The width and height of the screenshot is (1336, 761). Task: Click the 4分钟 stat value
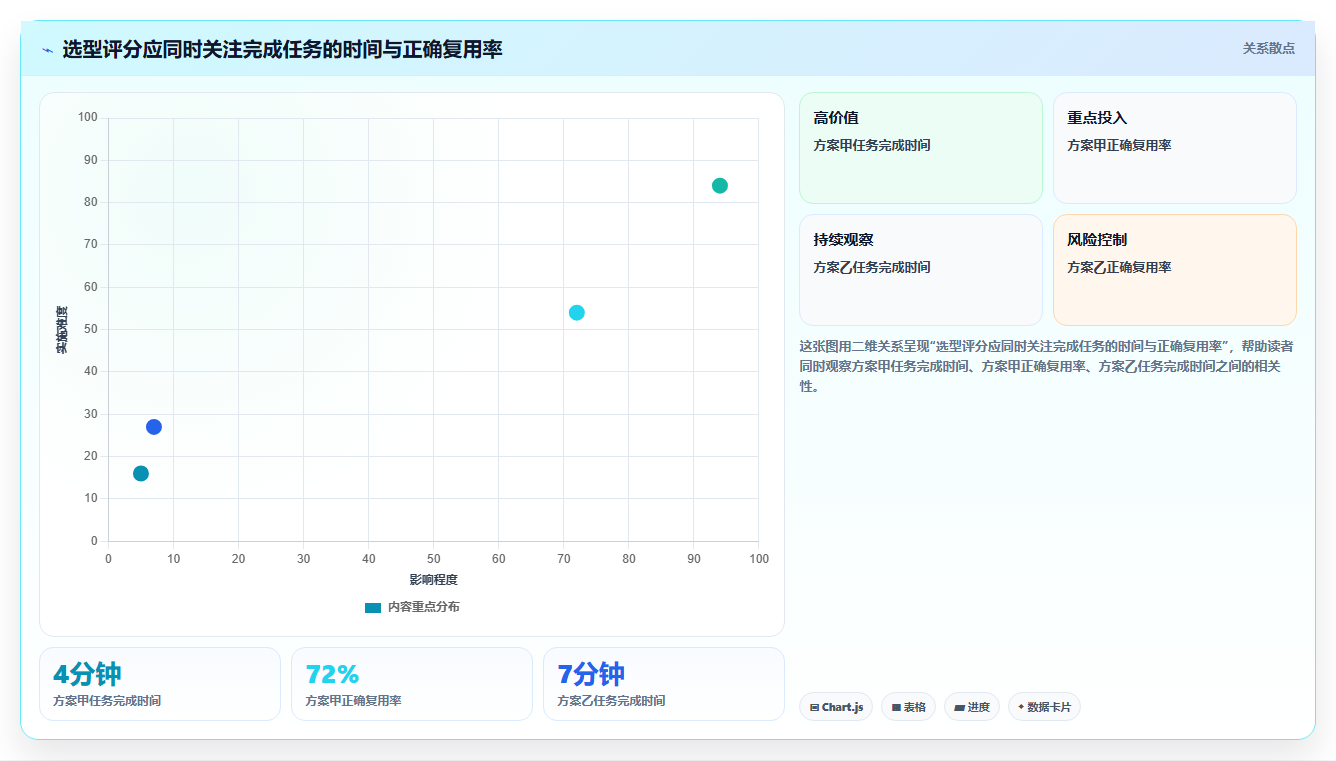pos(87,674)
